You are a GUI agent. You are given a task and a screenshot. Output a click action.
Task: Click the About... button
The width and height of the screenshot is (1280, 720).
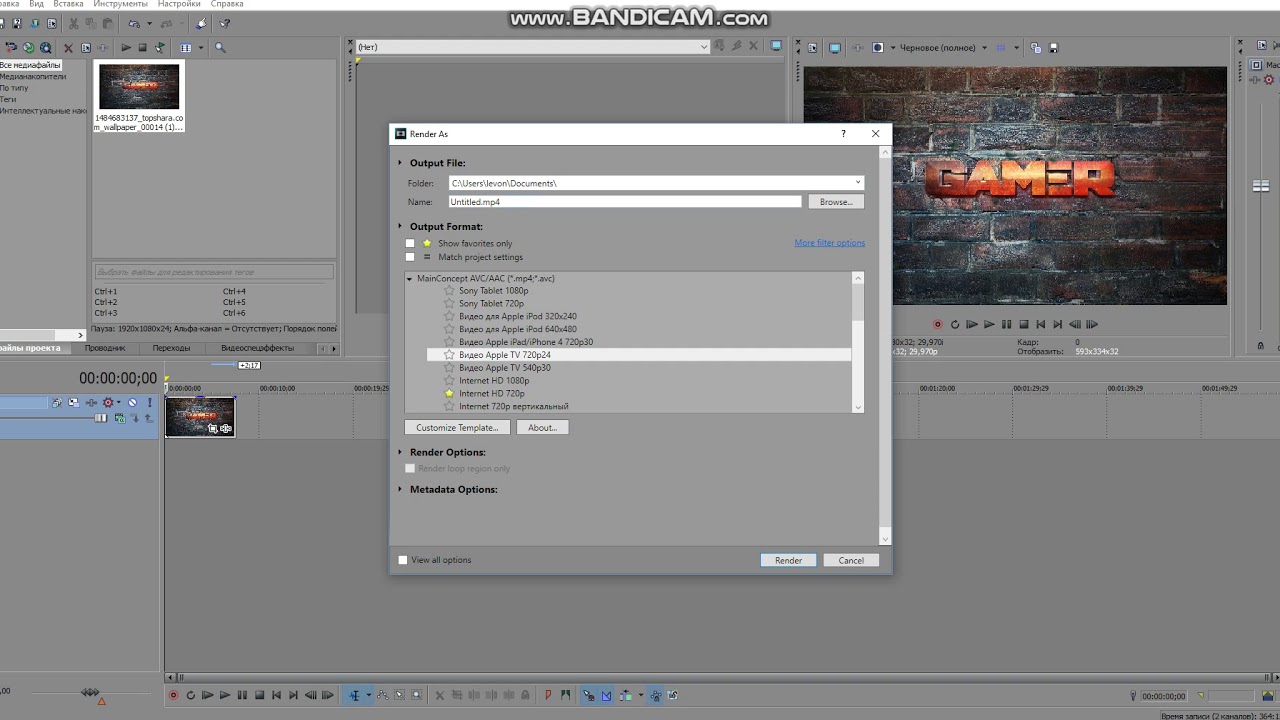pos(542,428)
